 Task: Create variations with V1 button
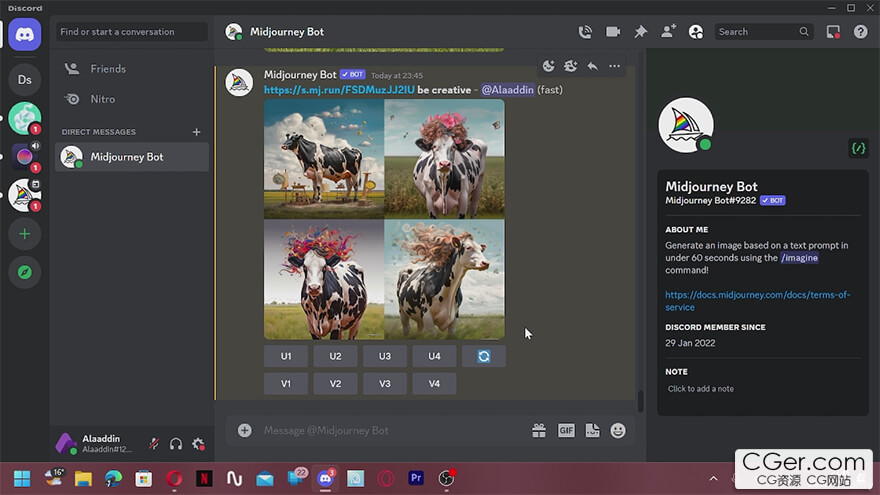click(286, 384)
